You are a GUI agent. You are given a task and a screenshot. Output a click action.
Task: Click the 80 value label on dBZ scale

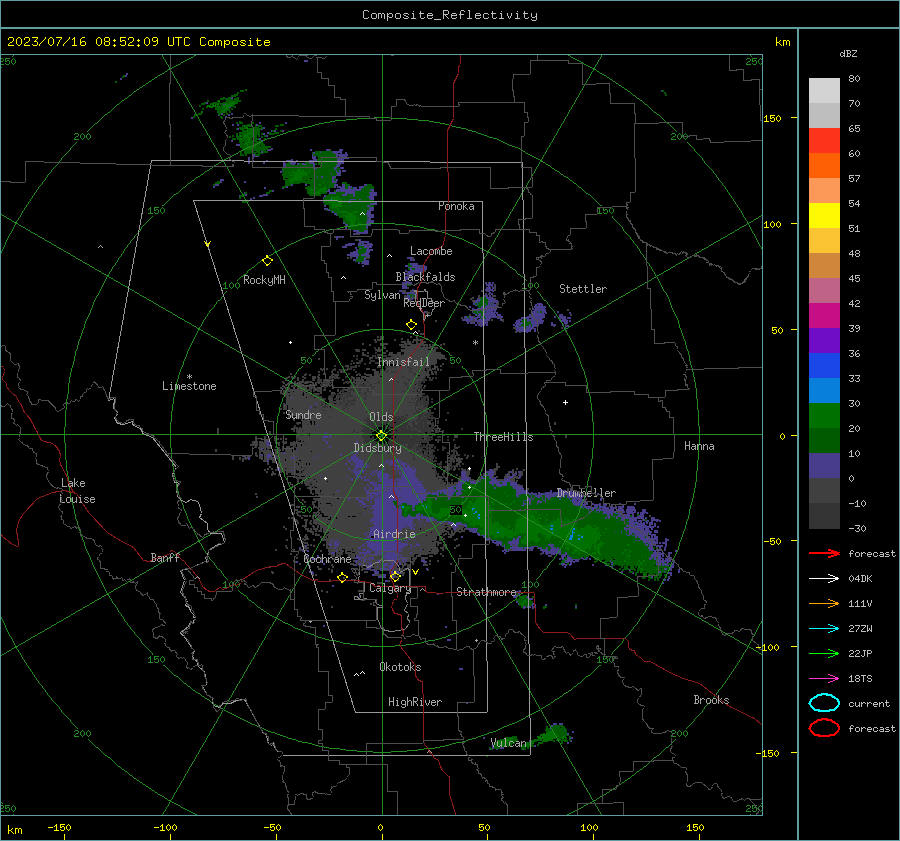click(854, 79)
